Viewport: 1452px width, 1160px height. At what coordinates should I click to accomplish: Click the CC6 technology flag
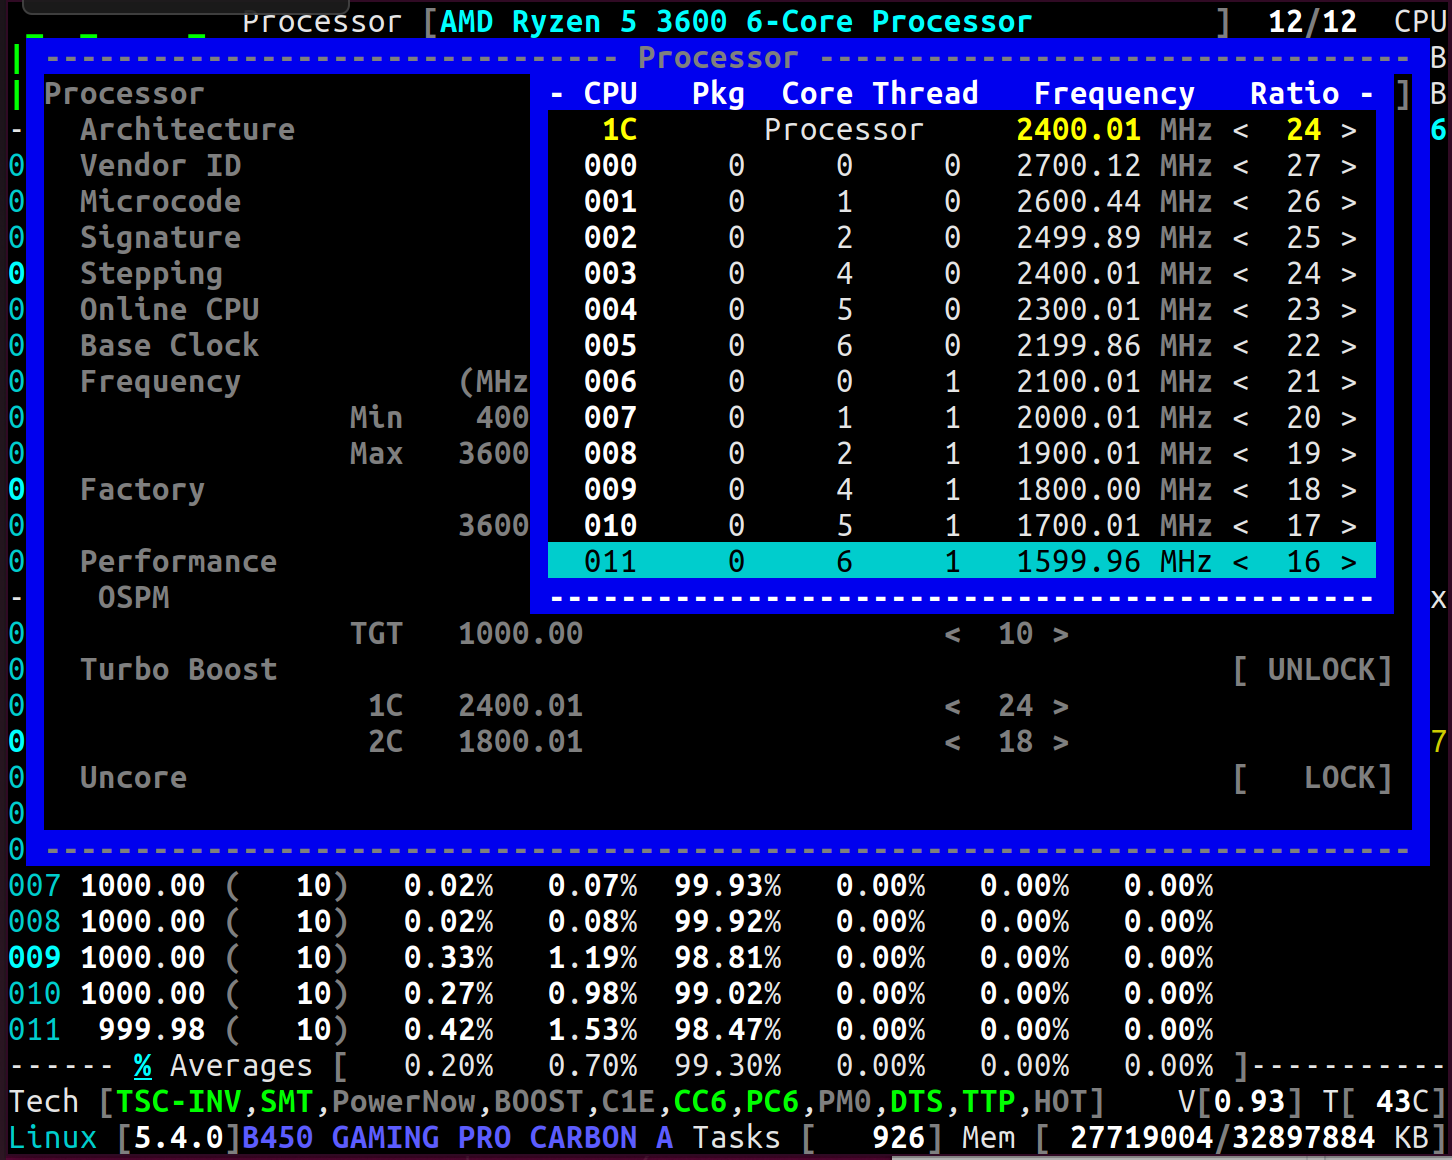coord(700,1102)
